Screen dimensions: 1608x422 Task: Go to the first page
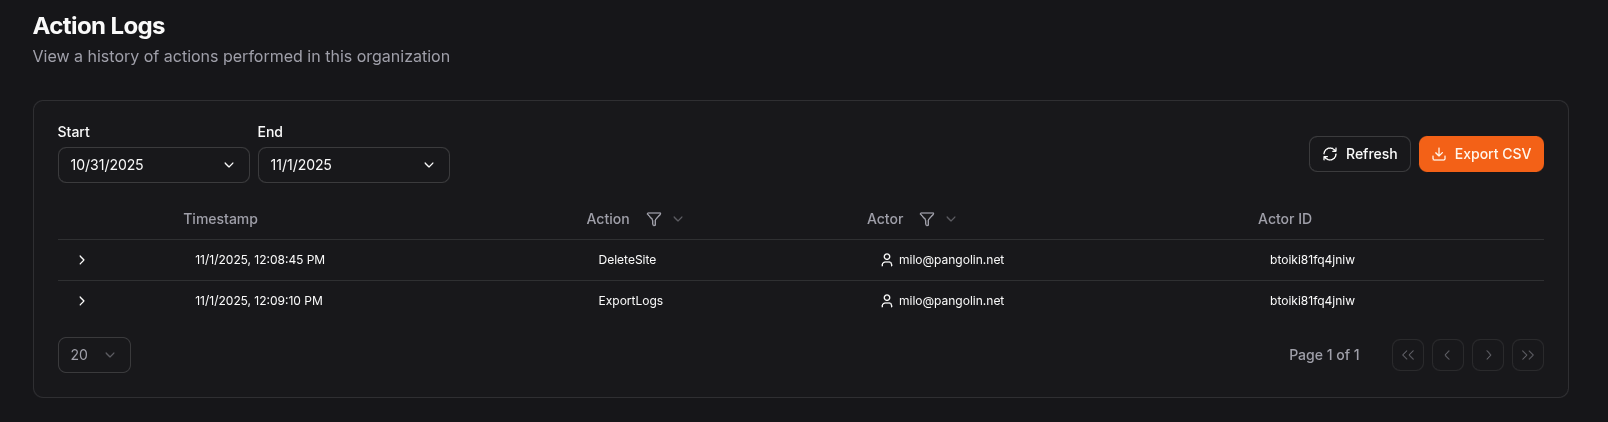click(1407, 355)
